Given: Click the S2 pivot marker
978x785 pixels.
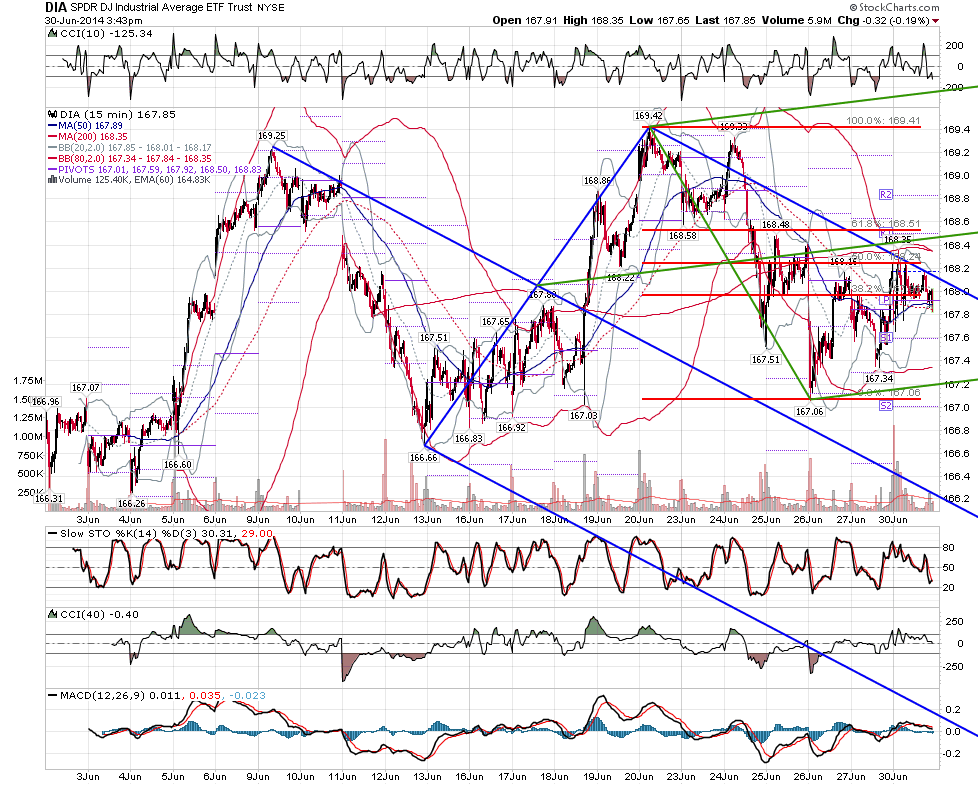Looking at the screenshot, I should (886, 405).
